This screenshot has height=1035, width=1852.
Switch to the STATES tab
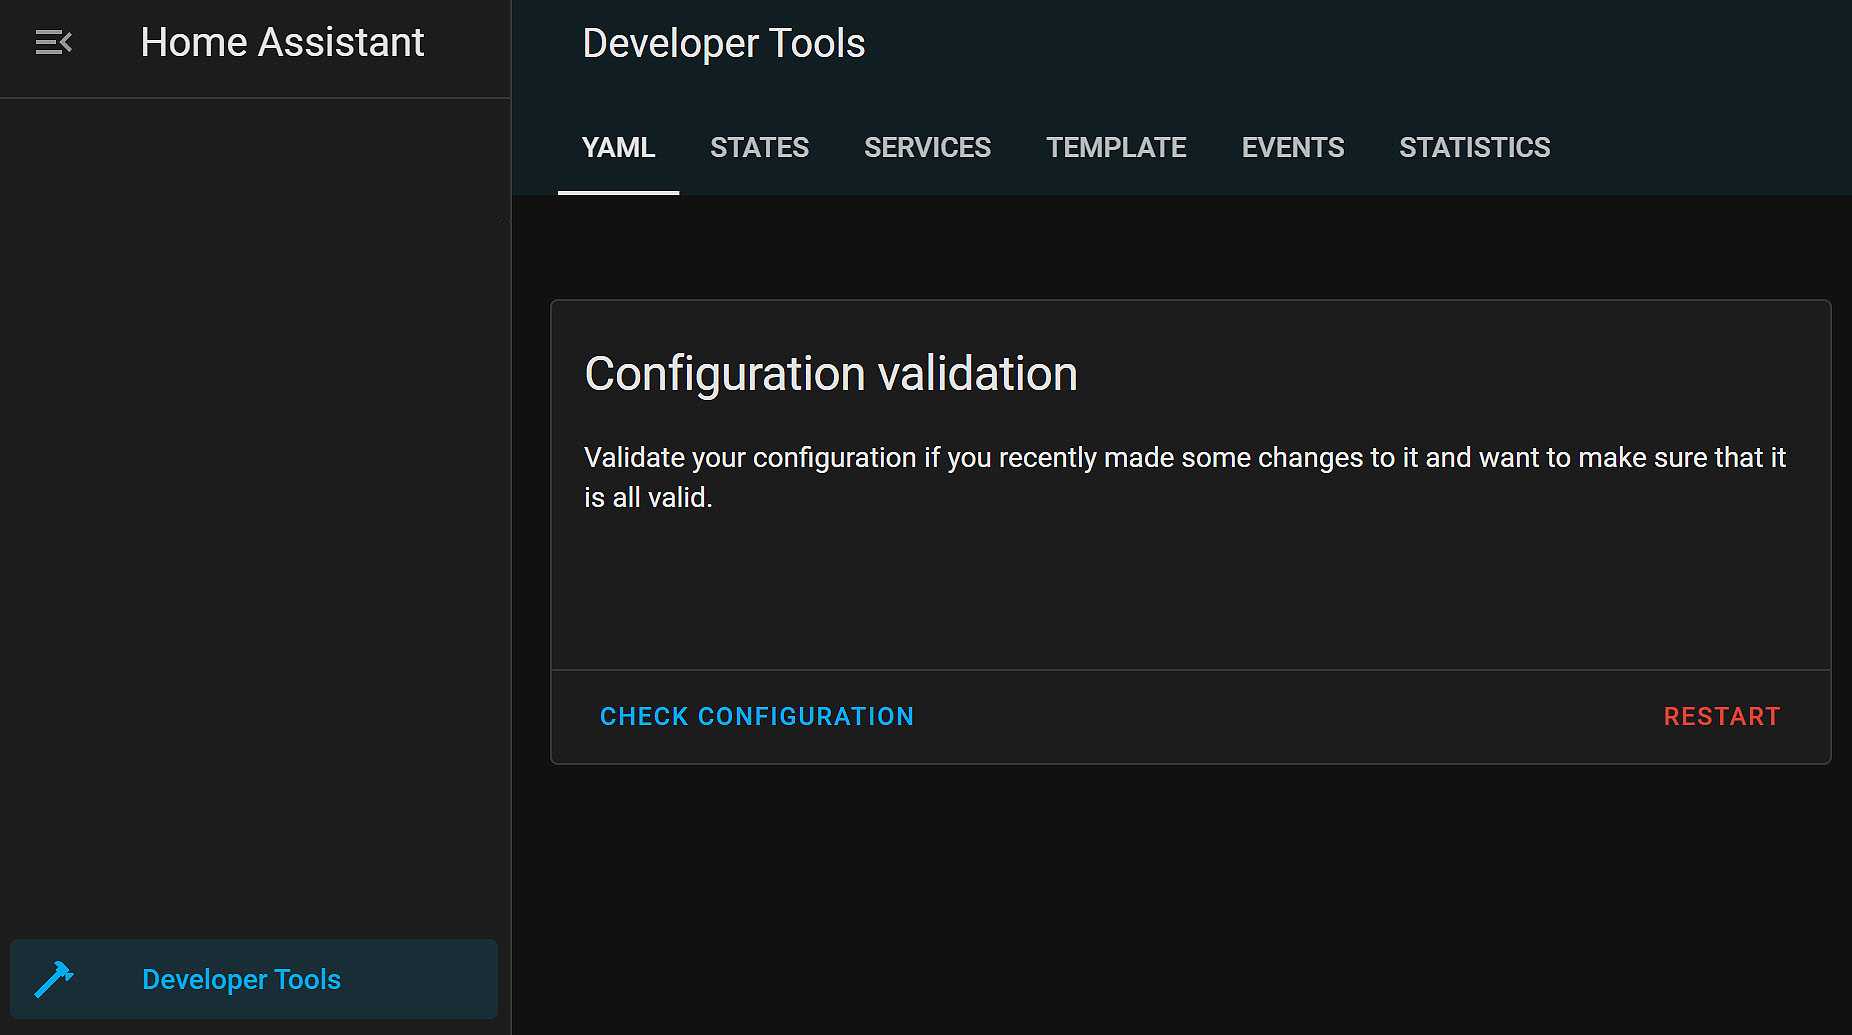tap(759, 148)
